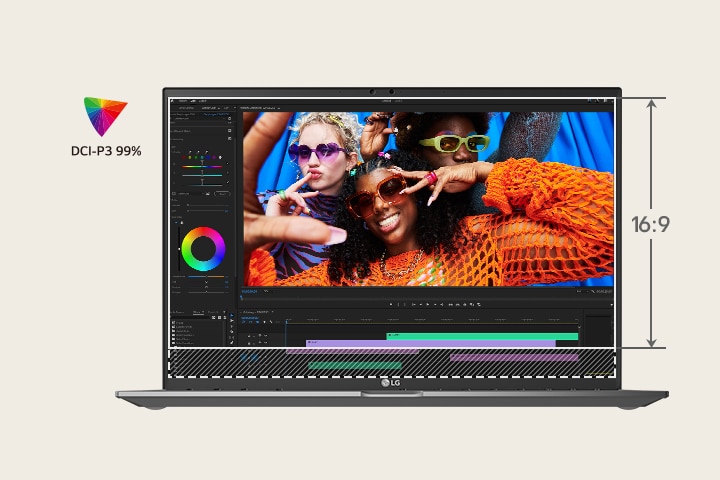Viewport: 720px width, 480px height.
Task: Click the Program Monitor video preview
Action: point(427,198)
